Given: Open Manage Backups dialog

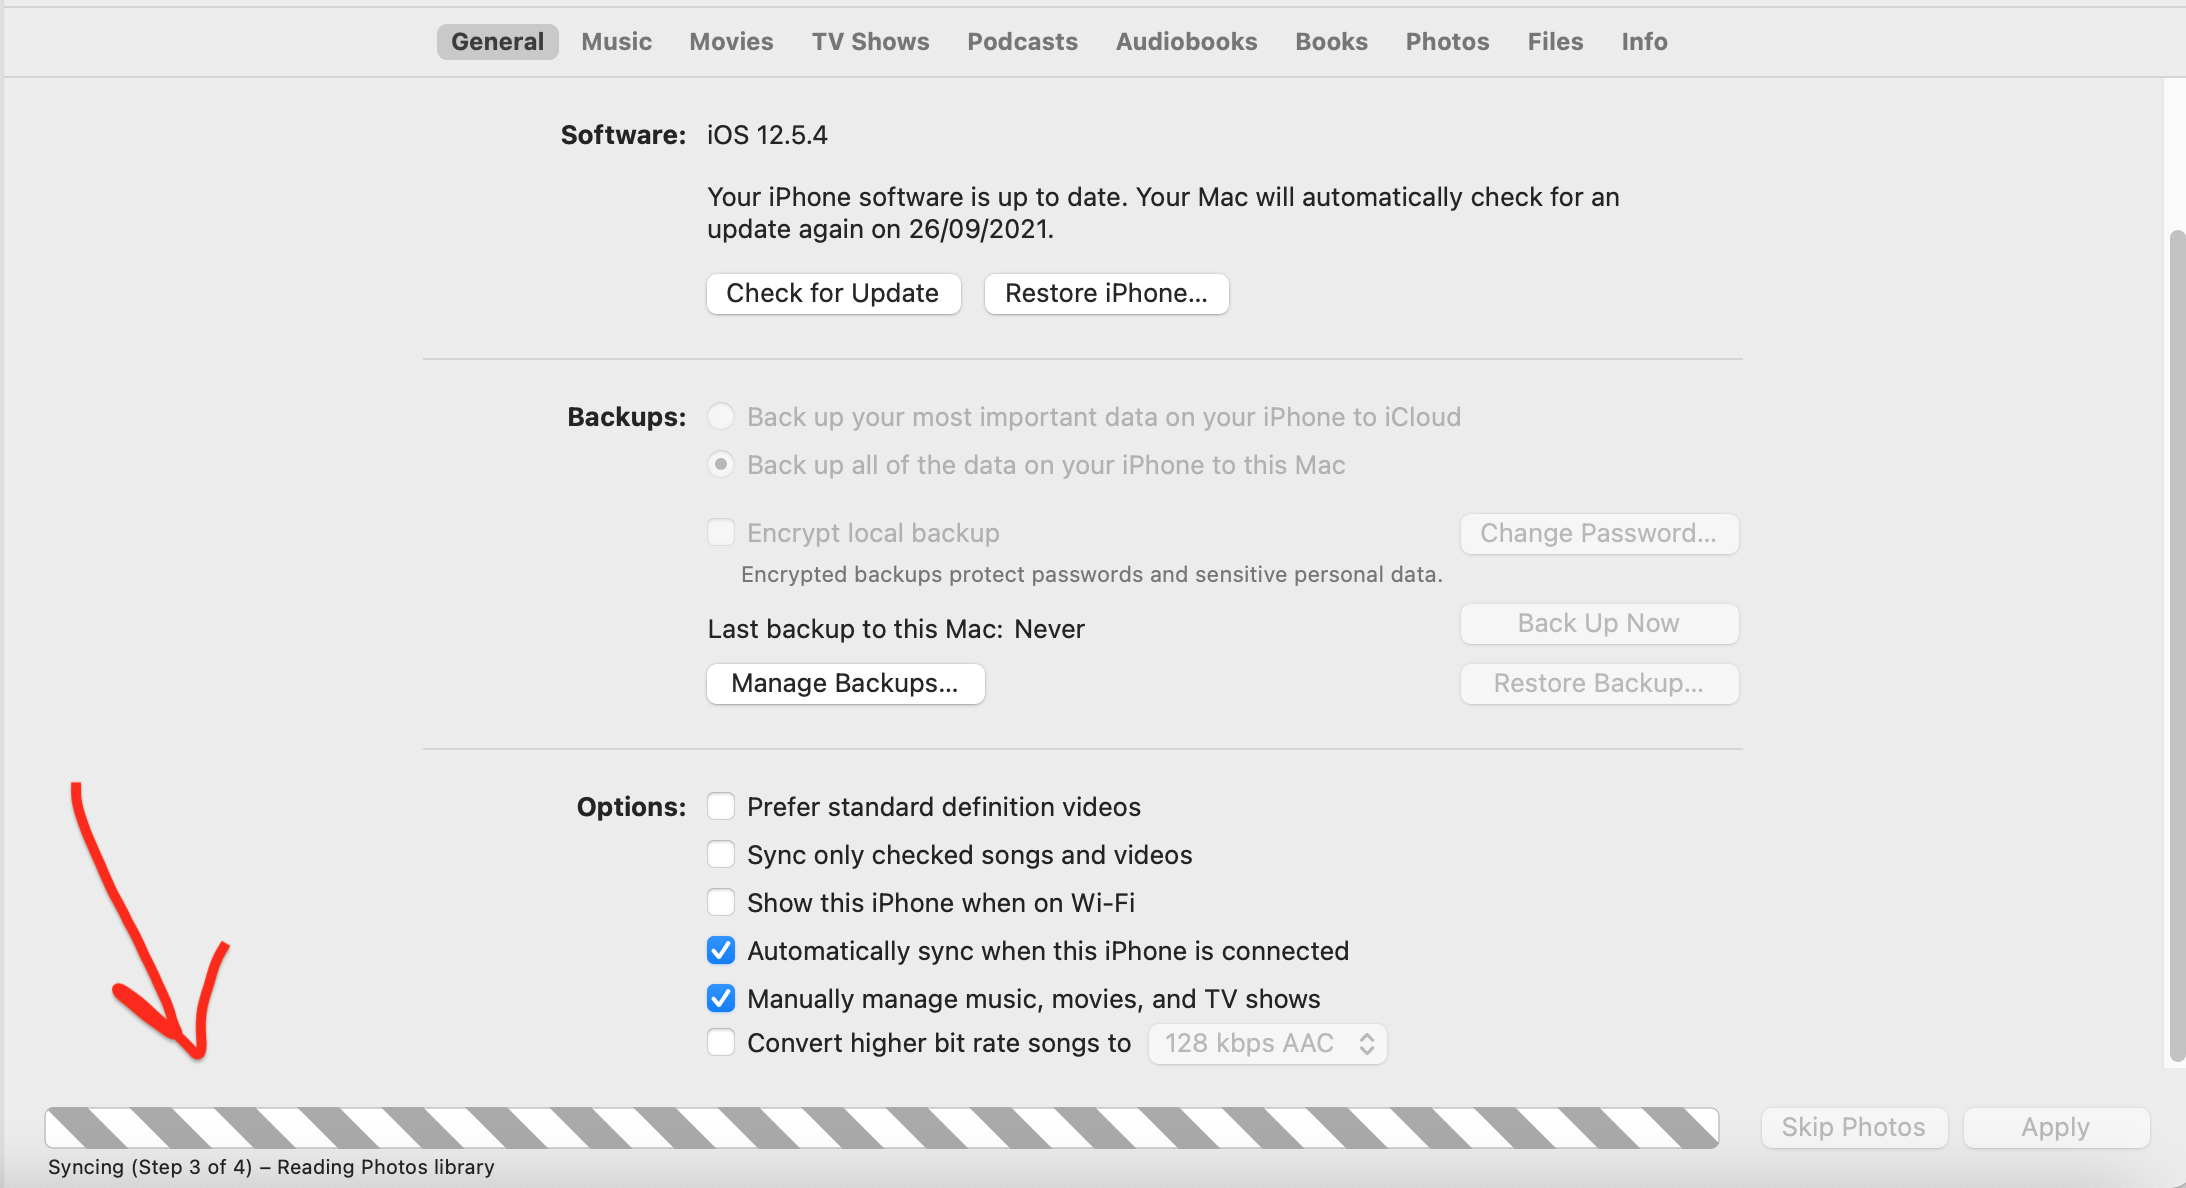Looking at the screenshot, I should (x=845, y=683).
